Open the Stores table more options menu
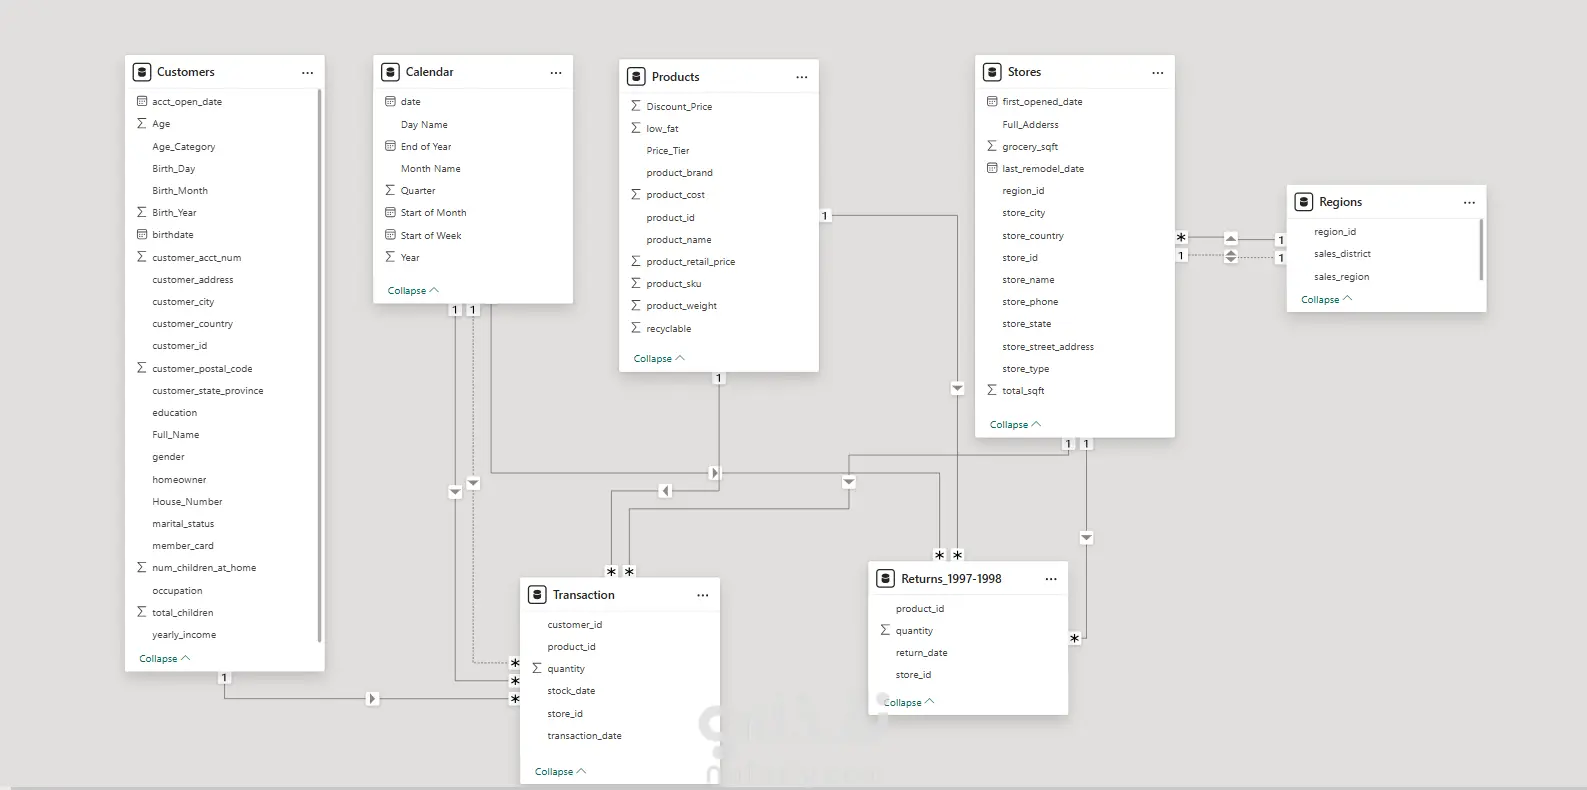This screenshot has width=1587, height=790. tap(1158, 73)
